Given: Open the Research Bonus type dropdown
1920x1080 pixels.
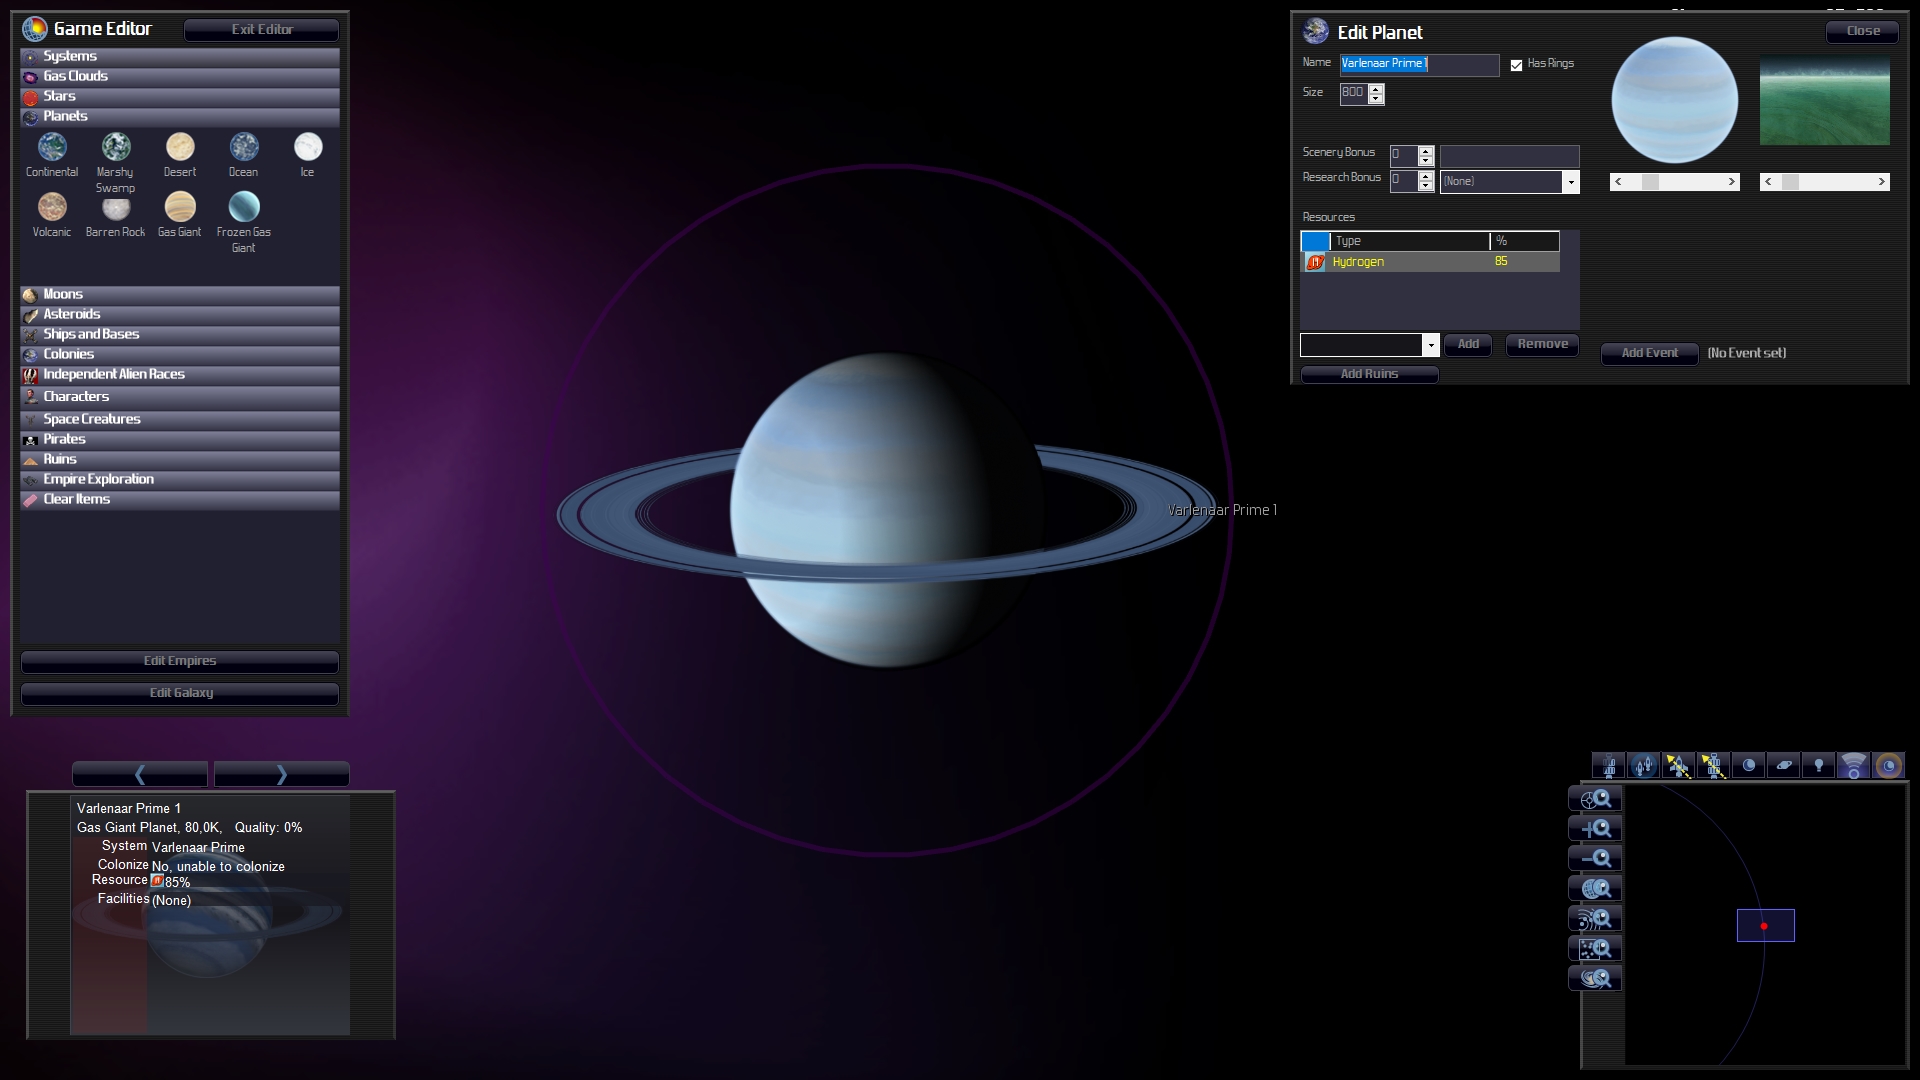Looking at the screenshot, I should (1570, 182).
